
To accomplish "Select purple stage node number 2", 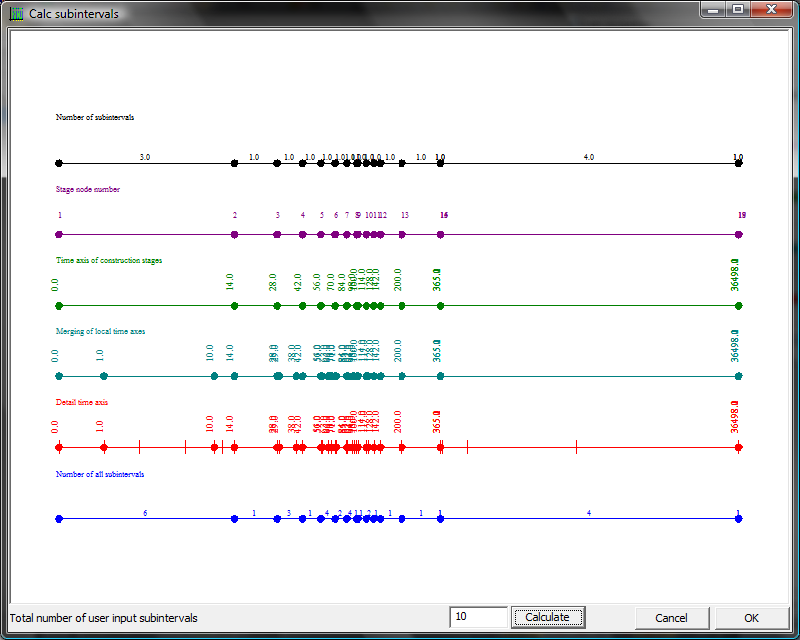I will 234,235.
